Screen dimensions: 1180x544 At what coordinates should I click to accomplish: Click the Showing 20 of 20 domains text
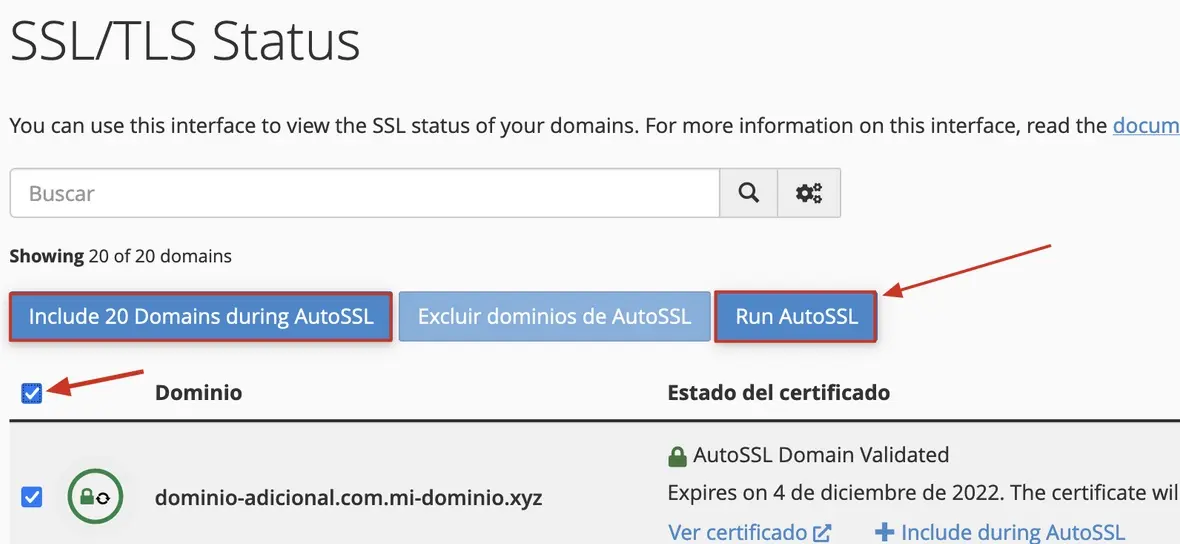[x=120, y=257]
